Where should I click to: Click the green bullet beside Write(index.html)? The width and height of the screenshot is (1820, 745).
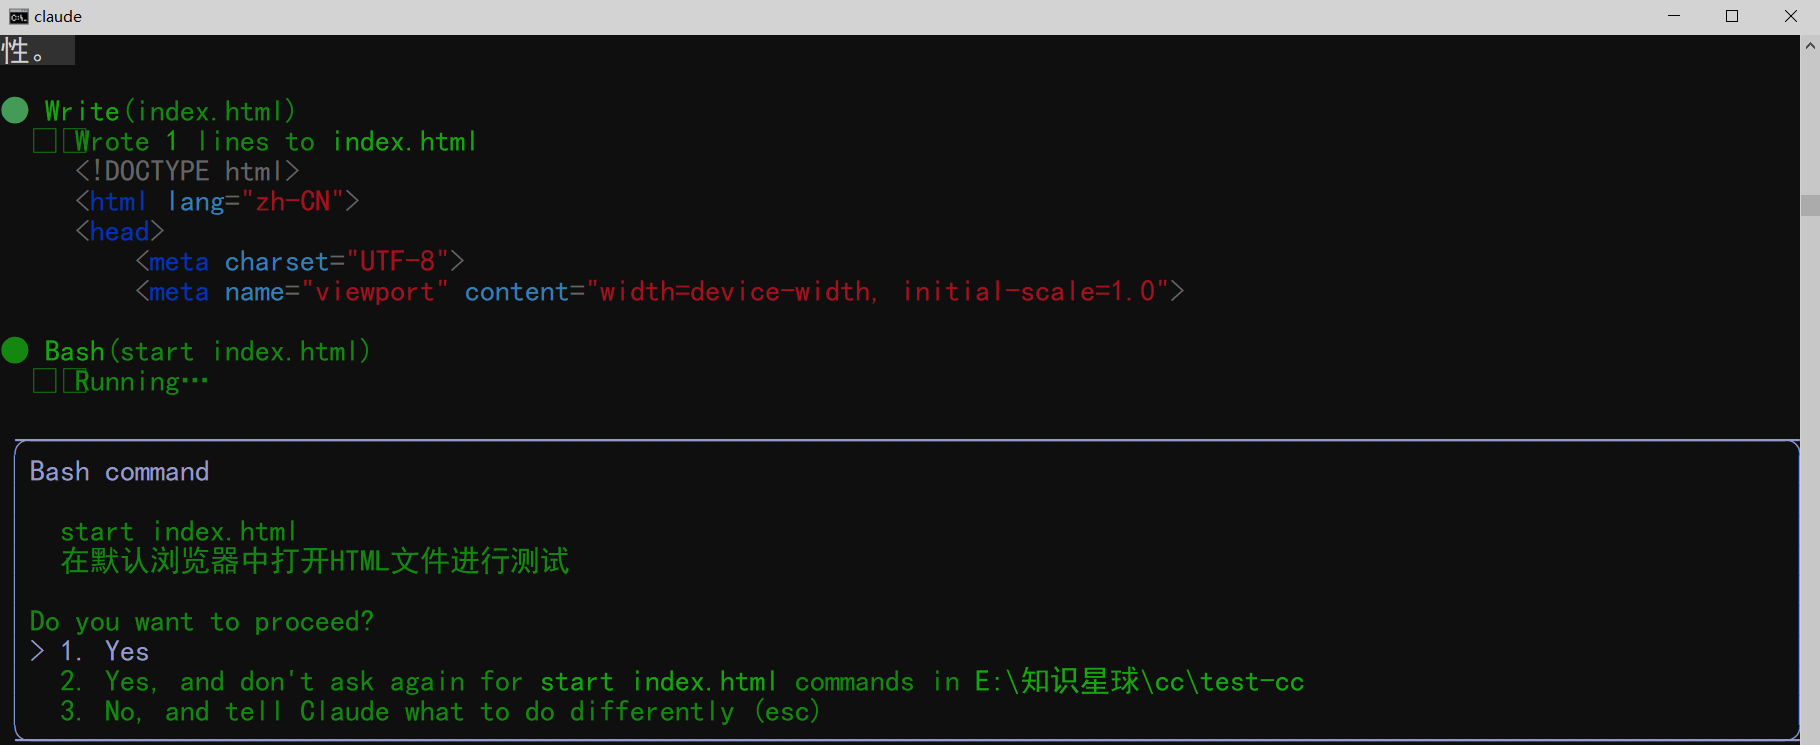point(15,110)
